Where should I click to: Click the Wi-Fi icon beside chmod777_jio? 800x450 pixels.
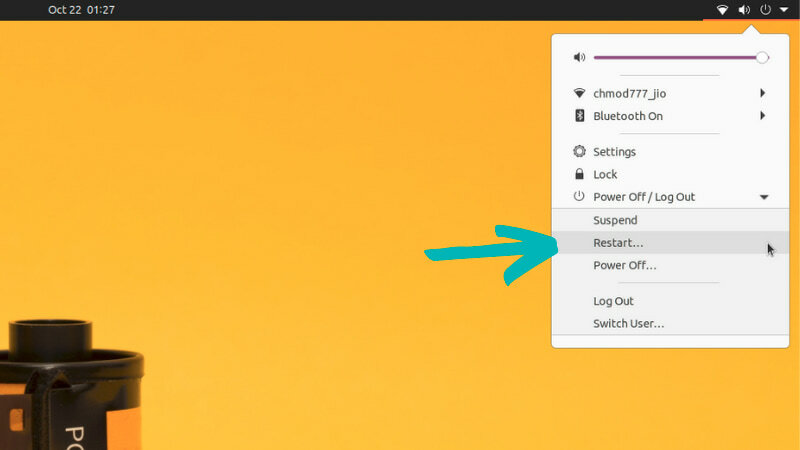pos(579,93)
